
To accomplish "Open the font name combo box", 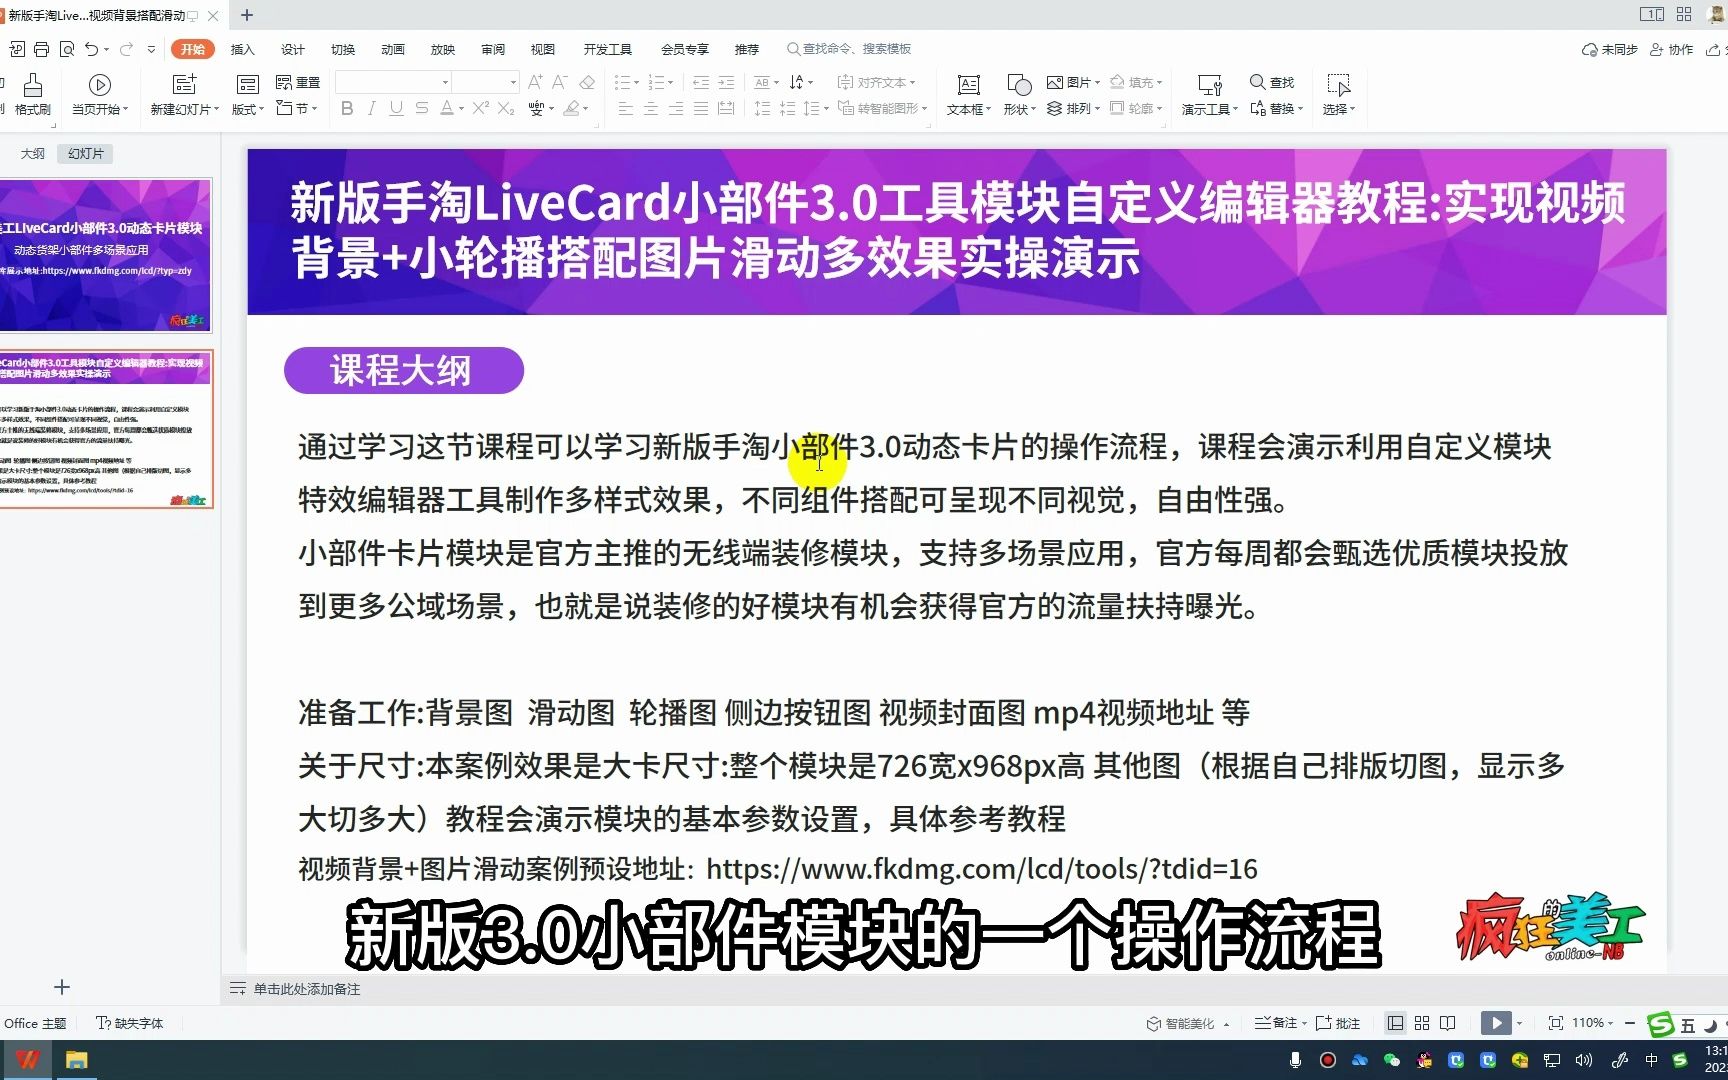I will tap(393, 82).
